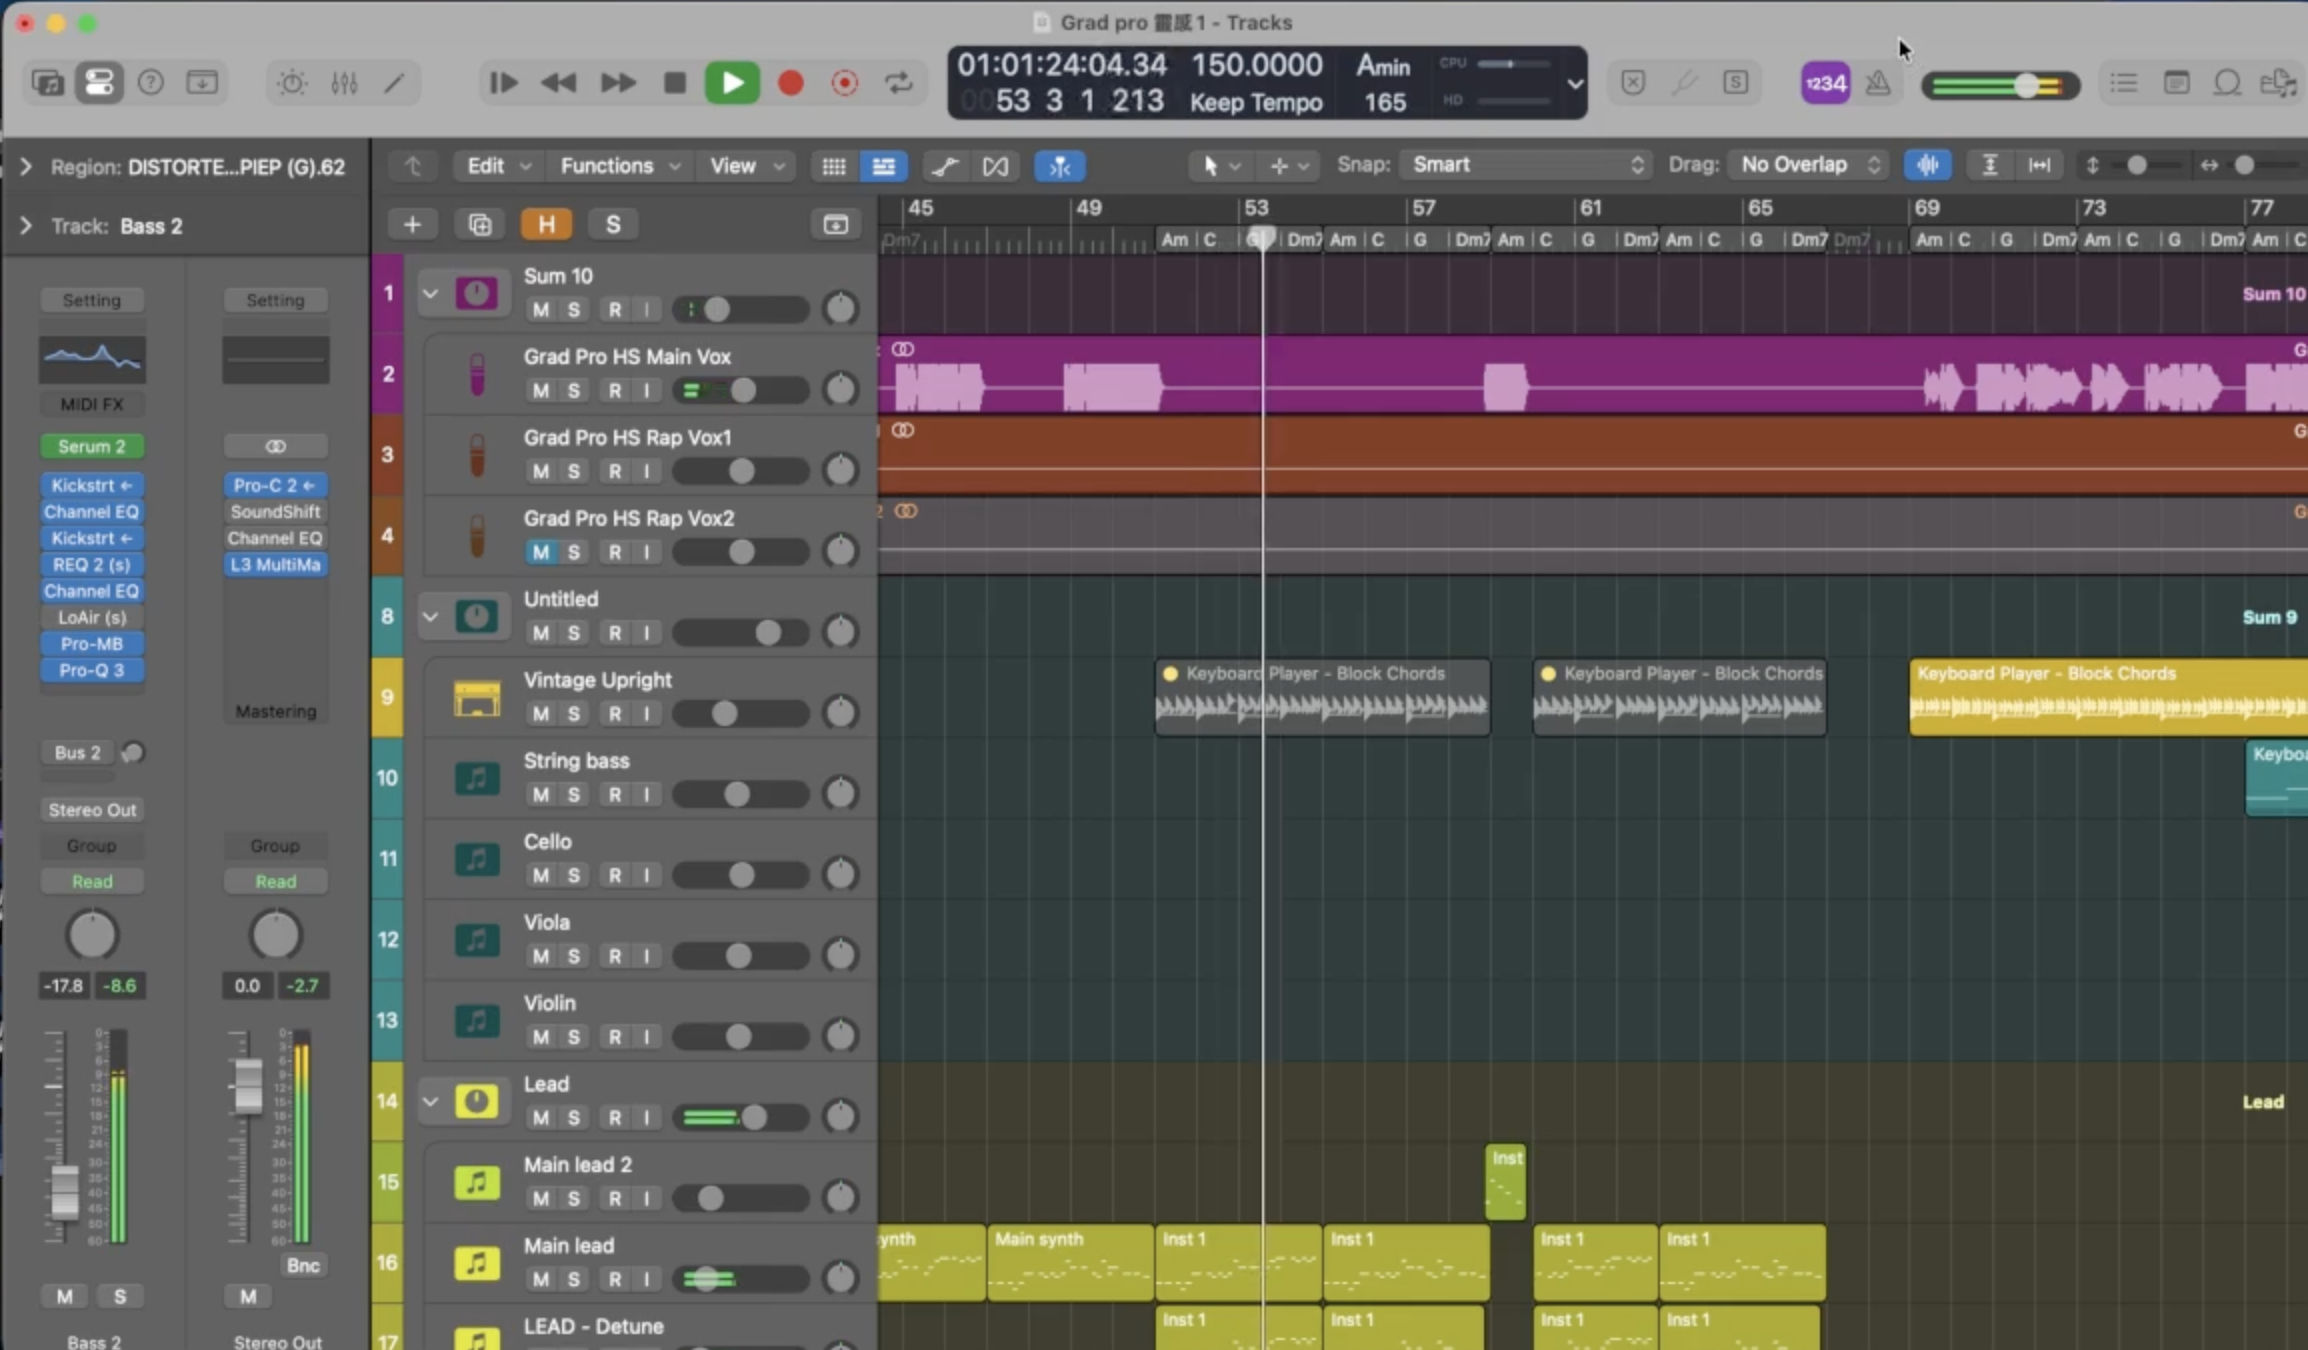Image resolution: width=2308 pixels, height=1350 pixels.
Task: Toggle the count-in 1234 button
Action: (x=1825, y=83)
